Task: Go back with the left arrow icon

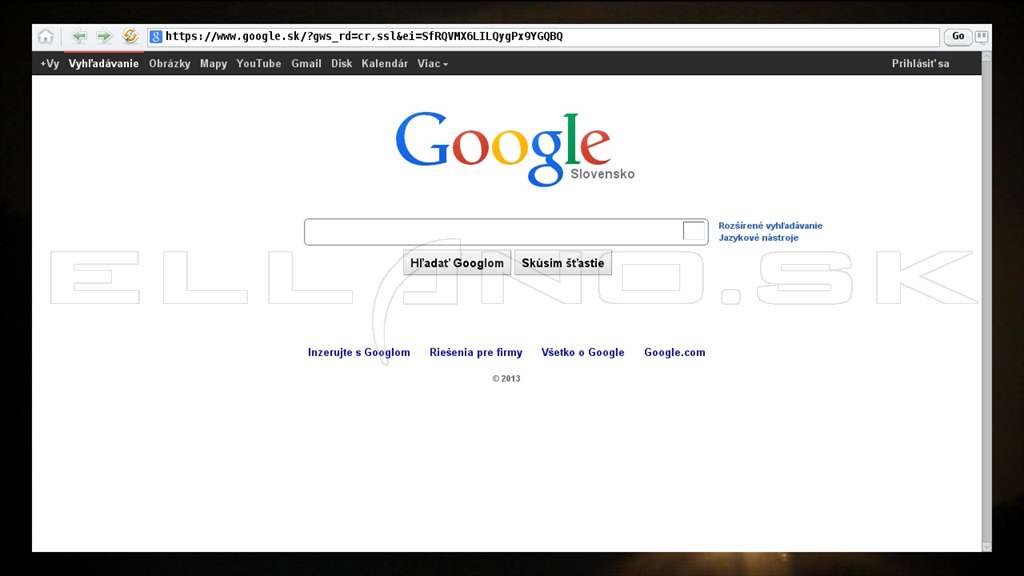Action: pyautogui.click(x=80, y=37)
